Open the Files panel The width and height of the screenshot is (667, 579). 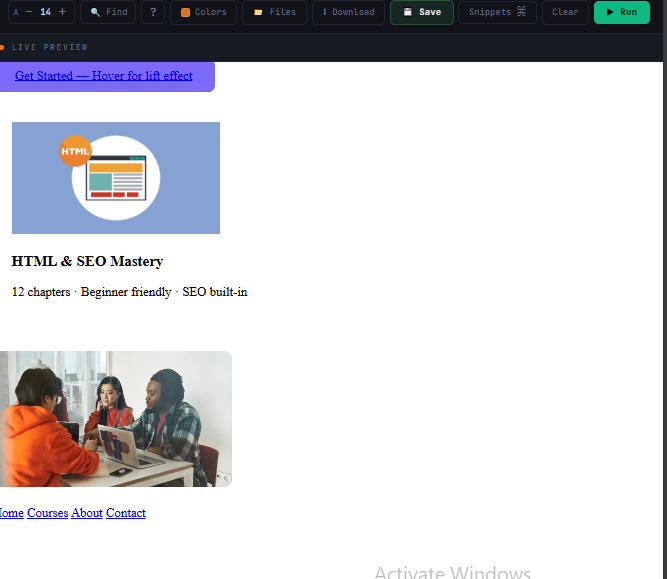[274, 12]
